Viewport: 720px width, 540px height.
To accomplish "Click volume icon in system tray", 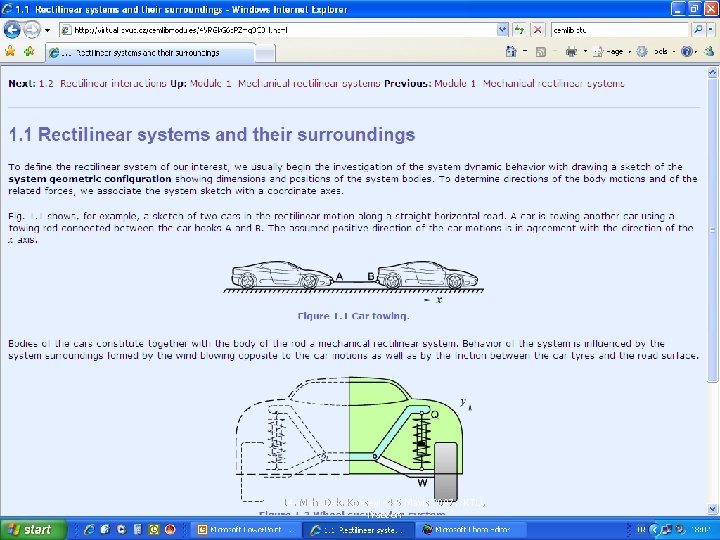I will coord(681,530).
